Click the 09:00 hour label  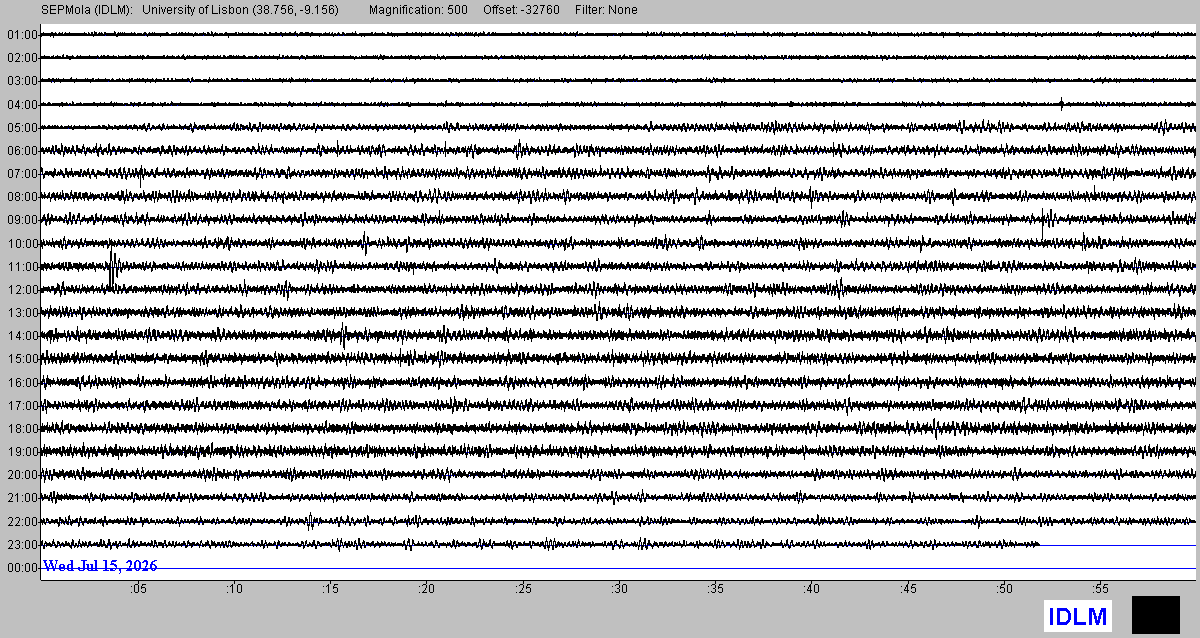pos(22,220)
